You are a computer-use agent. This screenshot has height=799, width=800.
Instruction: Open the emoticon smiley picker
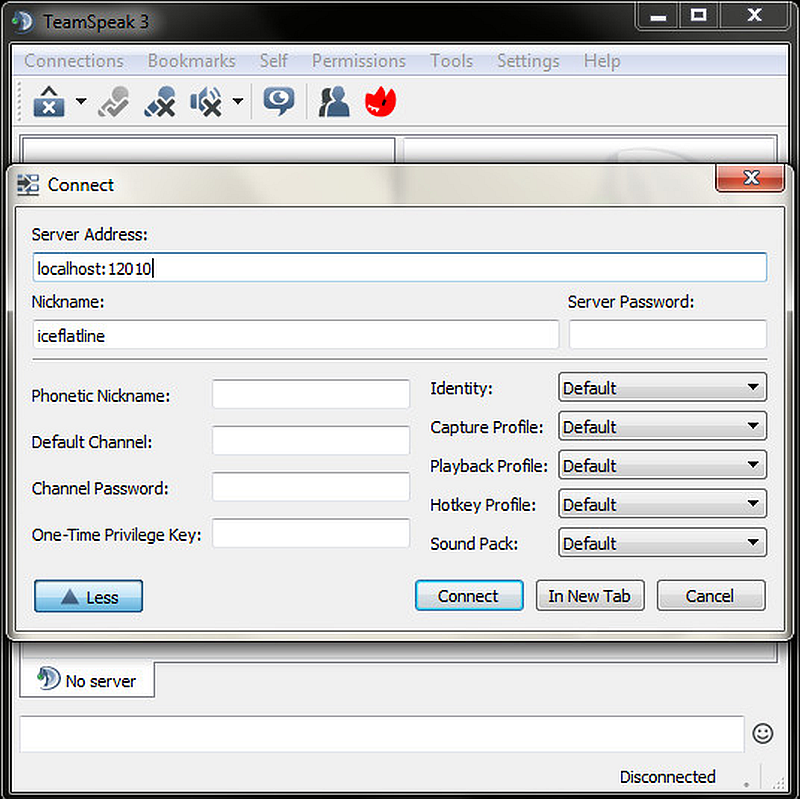763,733
